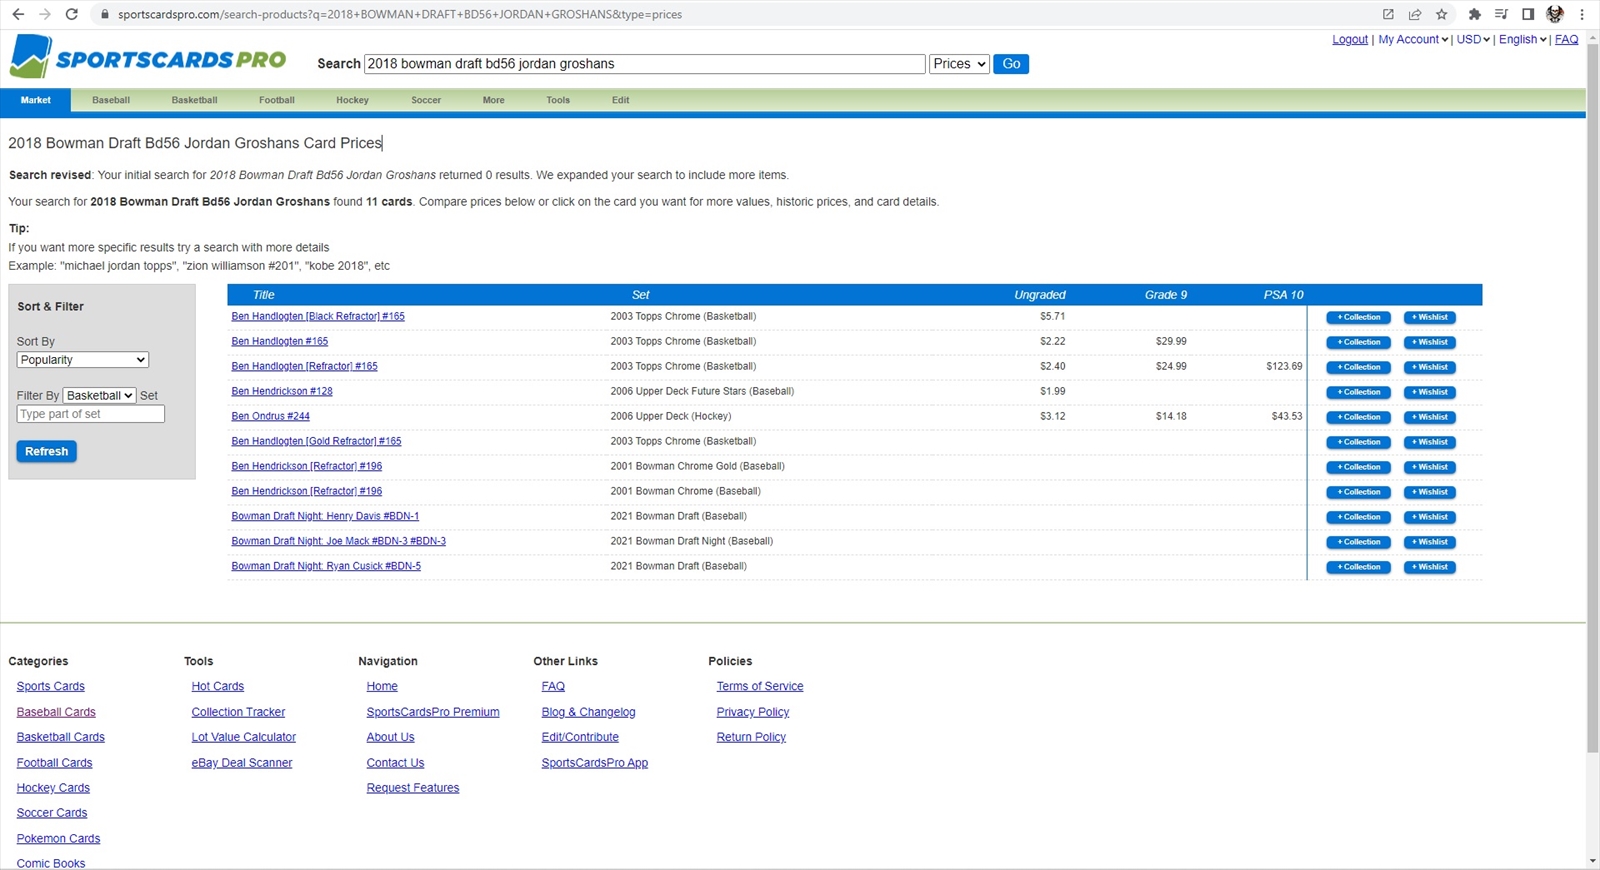Open the More menu tab
Image resolution: width=1600 pixels, height=870 pixels.
(494, 100)
